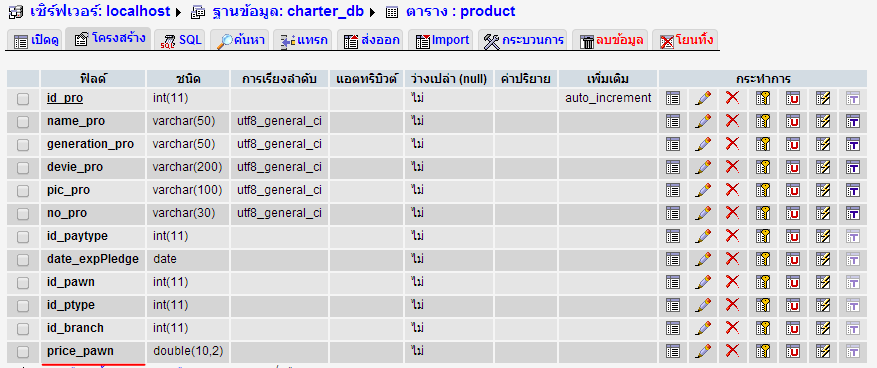The image size is (877, 368).
Task: Select the pic_pro row checkbox
Action: point(23,191)
